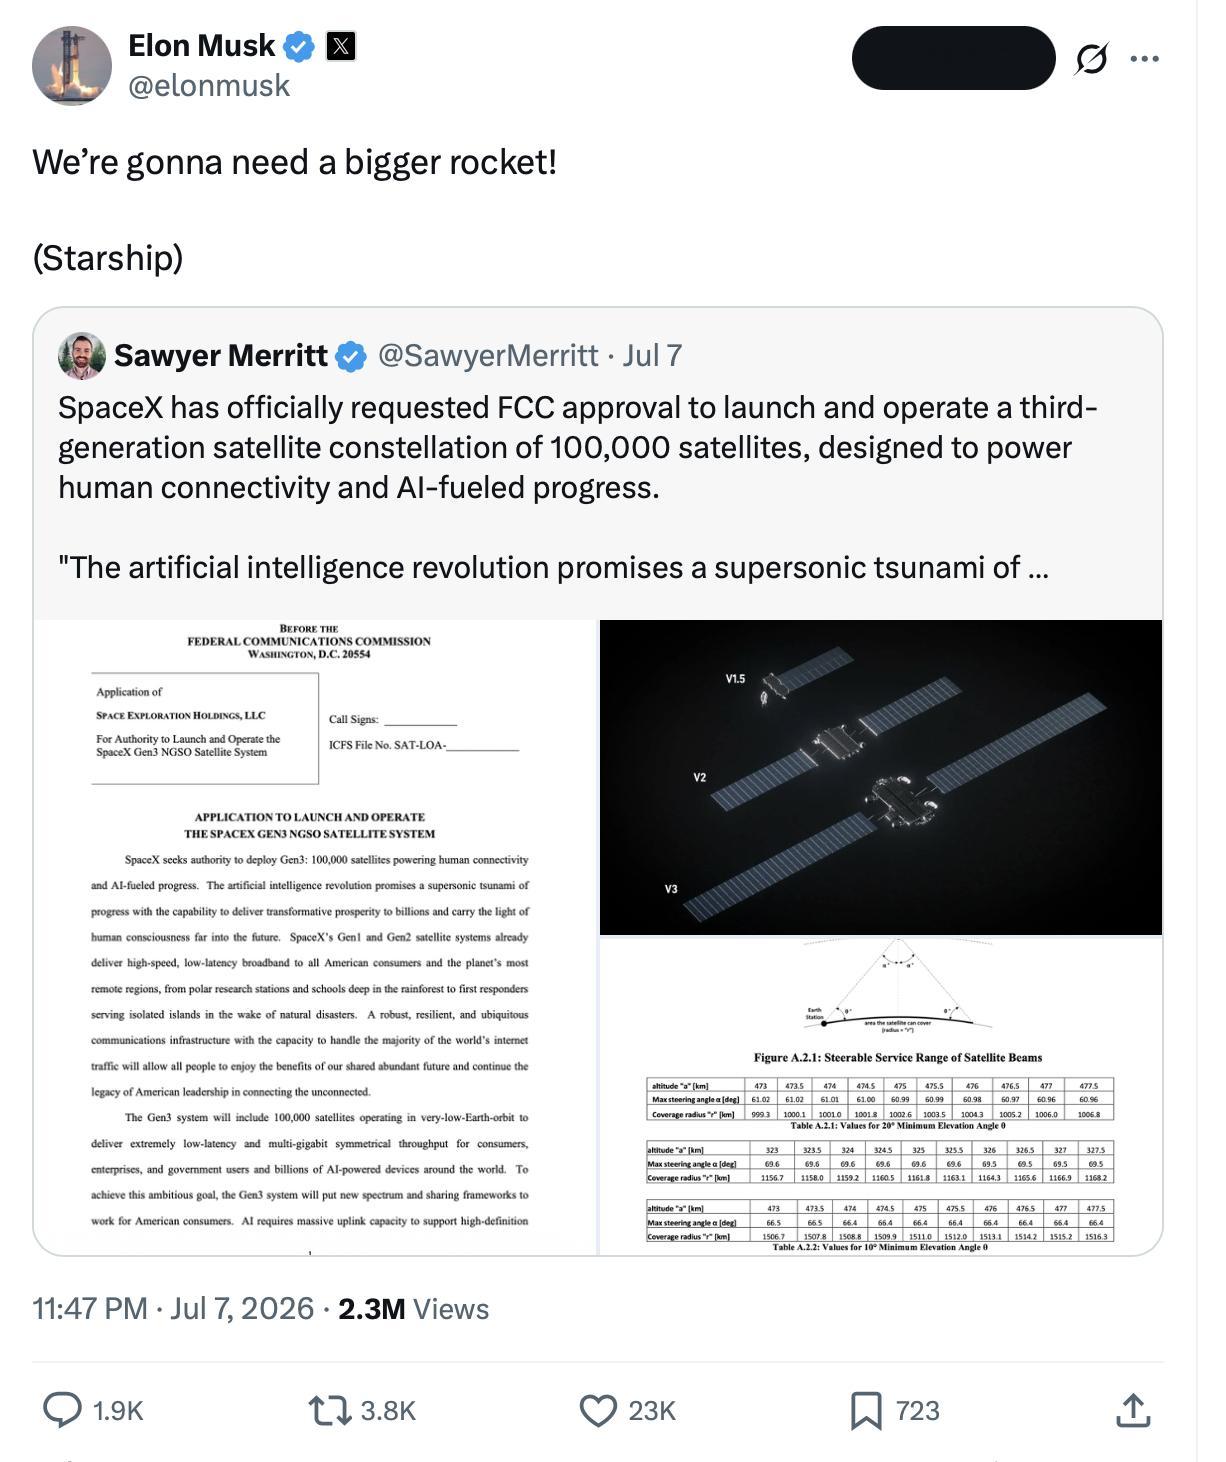Click the repost icon
The height and width of the screenshot is (1462, 1226).
tap(328, 1410)
